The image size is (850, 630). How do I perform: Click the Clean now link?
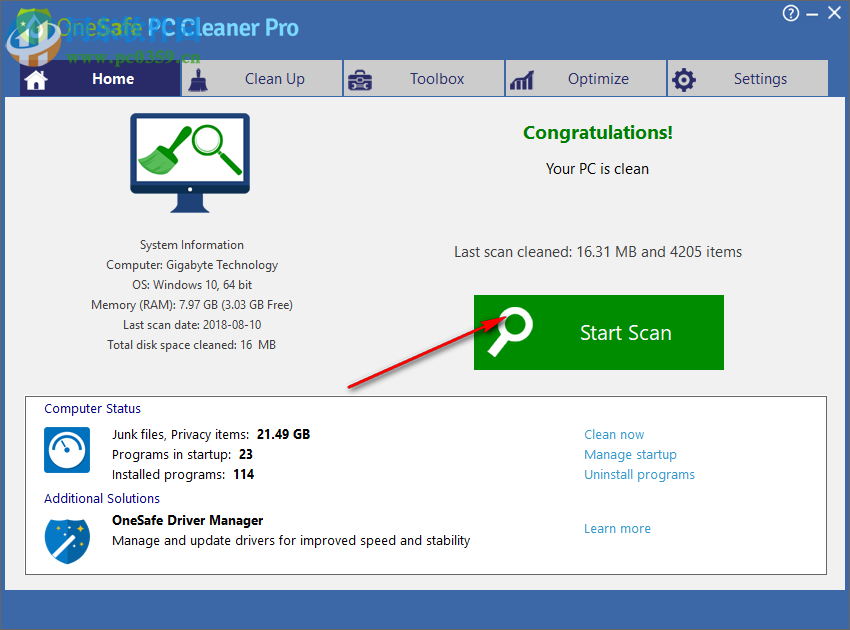(613, 434)
